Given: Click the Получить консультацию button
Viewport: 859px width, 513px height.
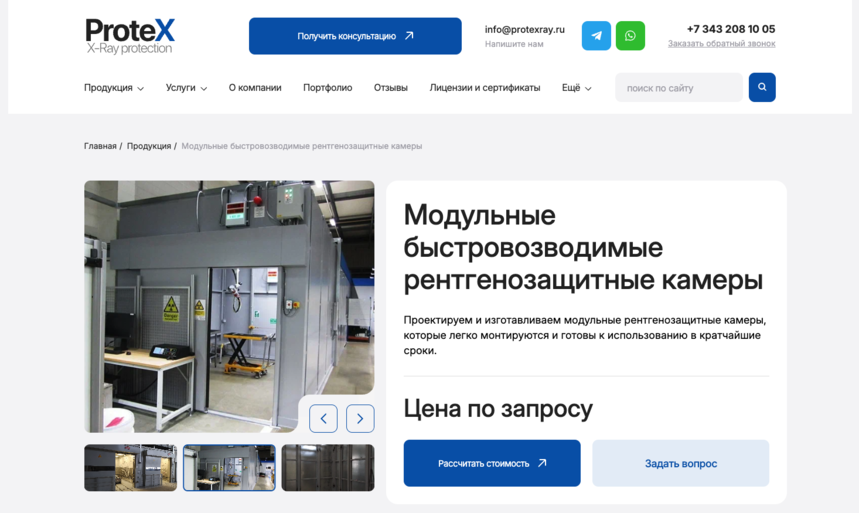Looking at the screenshot, I should point(355,36).
